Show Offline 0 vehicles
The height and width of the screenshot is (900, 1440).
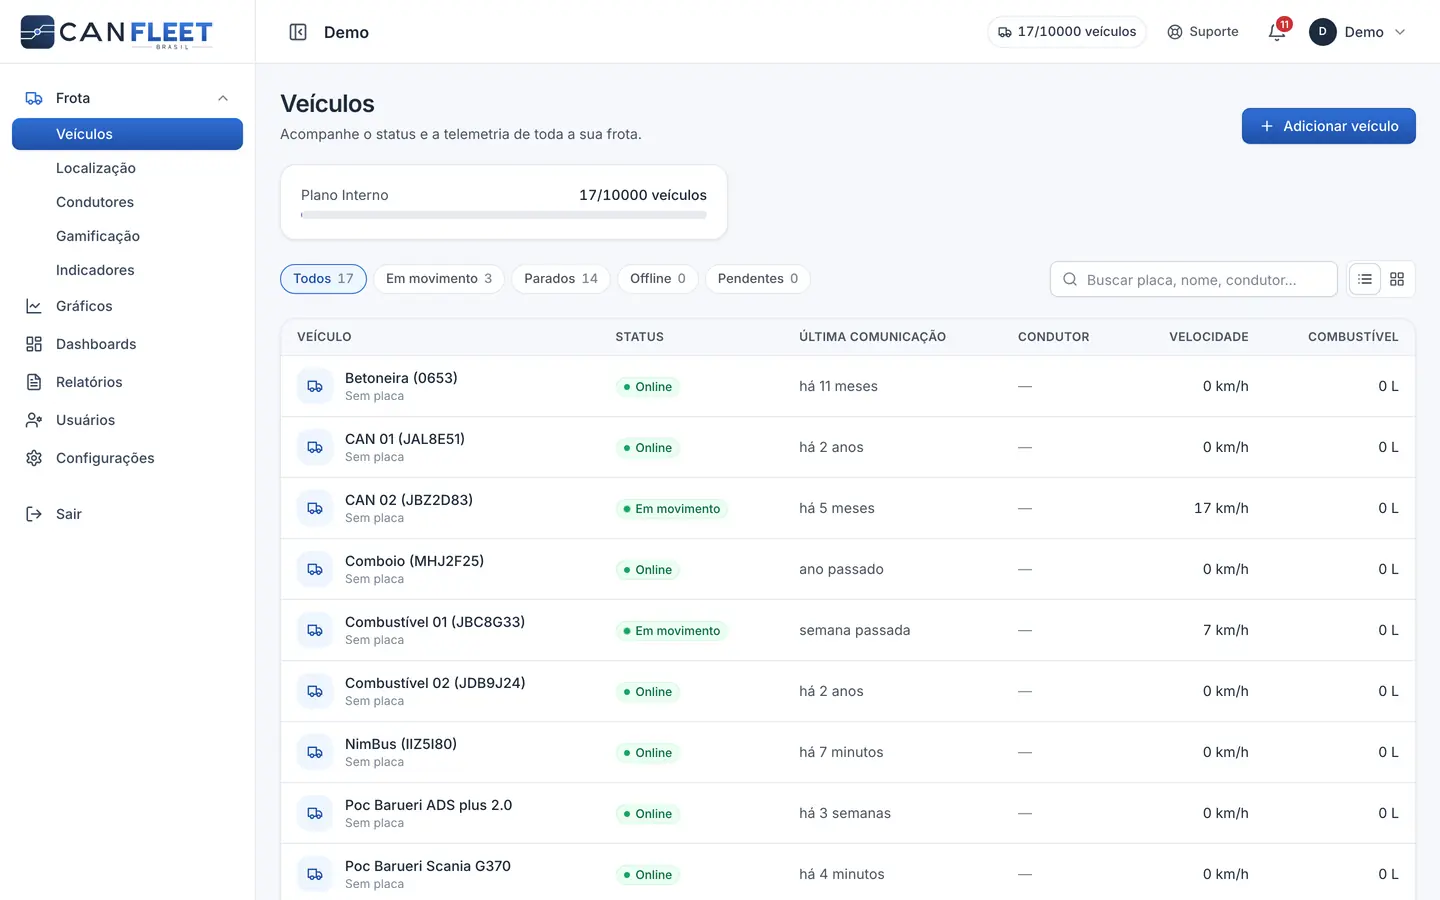(x=658, y=279)
